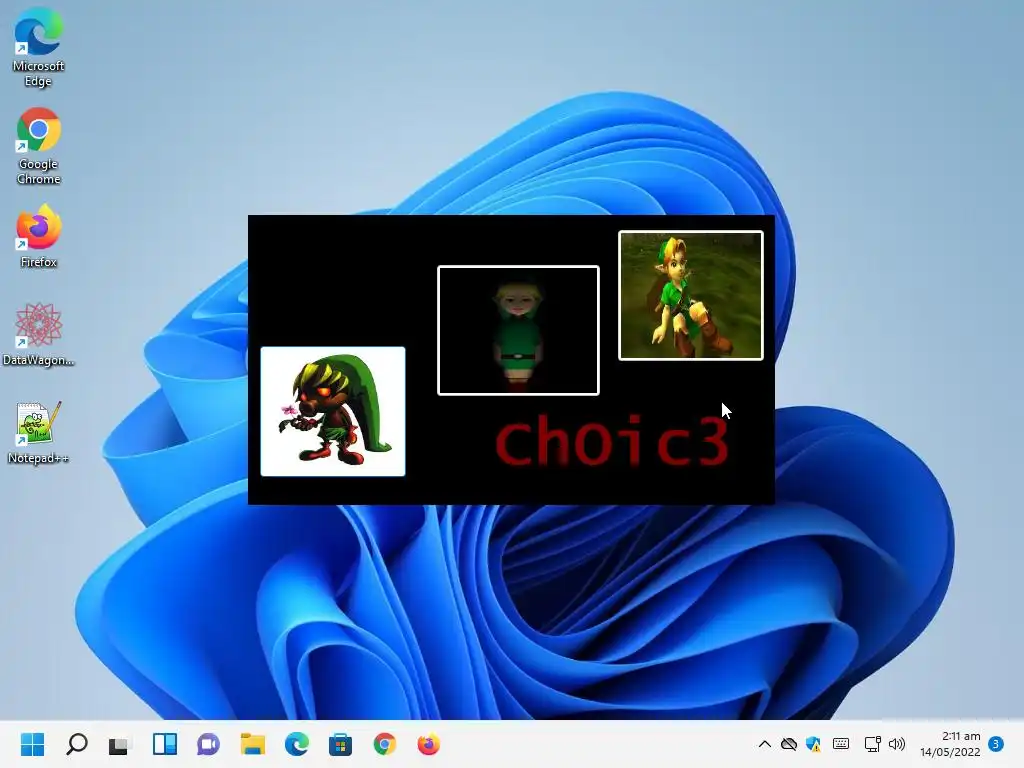Launch Chrome from the taskbar
This screenshot has width=1024, height=768.
(x=385, y=744)
